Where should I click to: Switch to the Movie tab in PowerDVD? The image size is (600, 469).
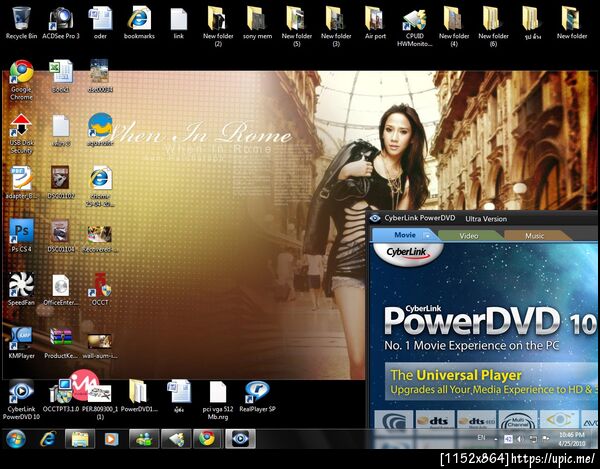click(405, 235)
